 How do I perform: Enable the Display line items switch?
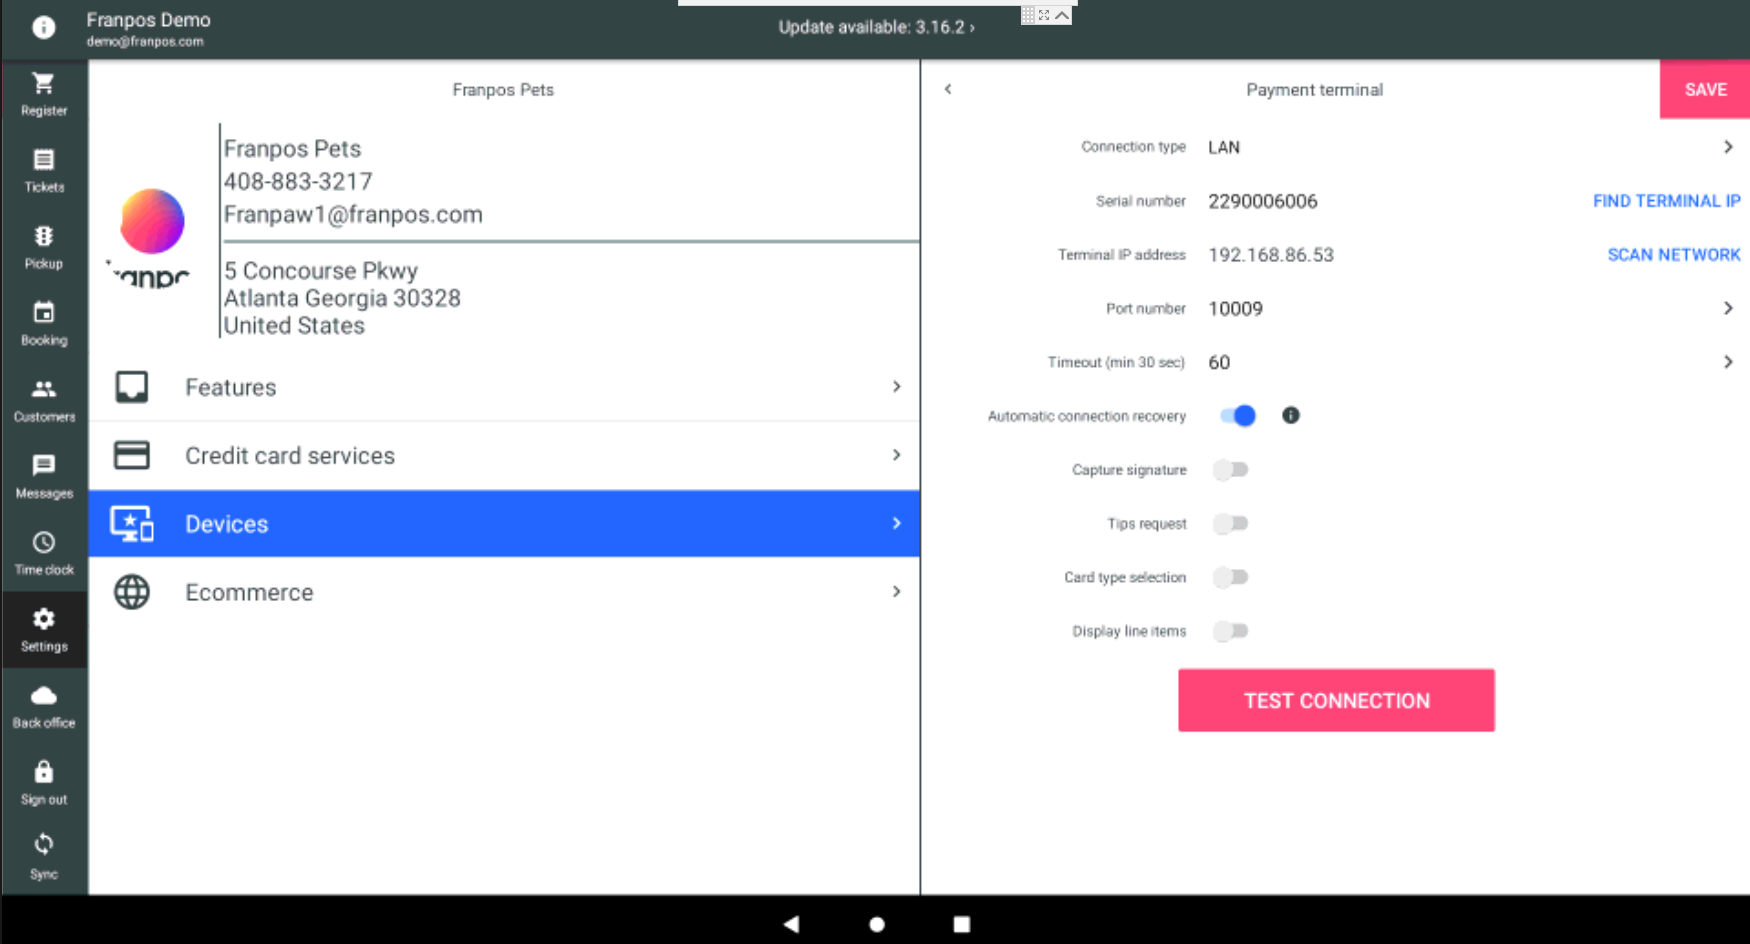[x=1231, y=631]
